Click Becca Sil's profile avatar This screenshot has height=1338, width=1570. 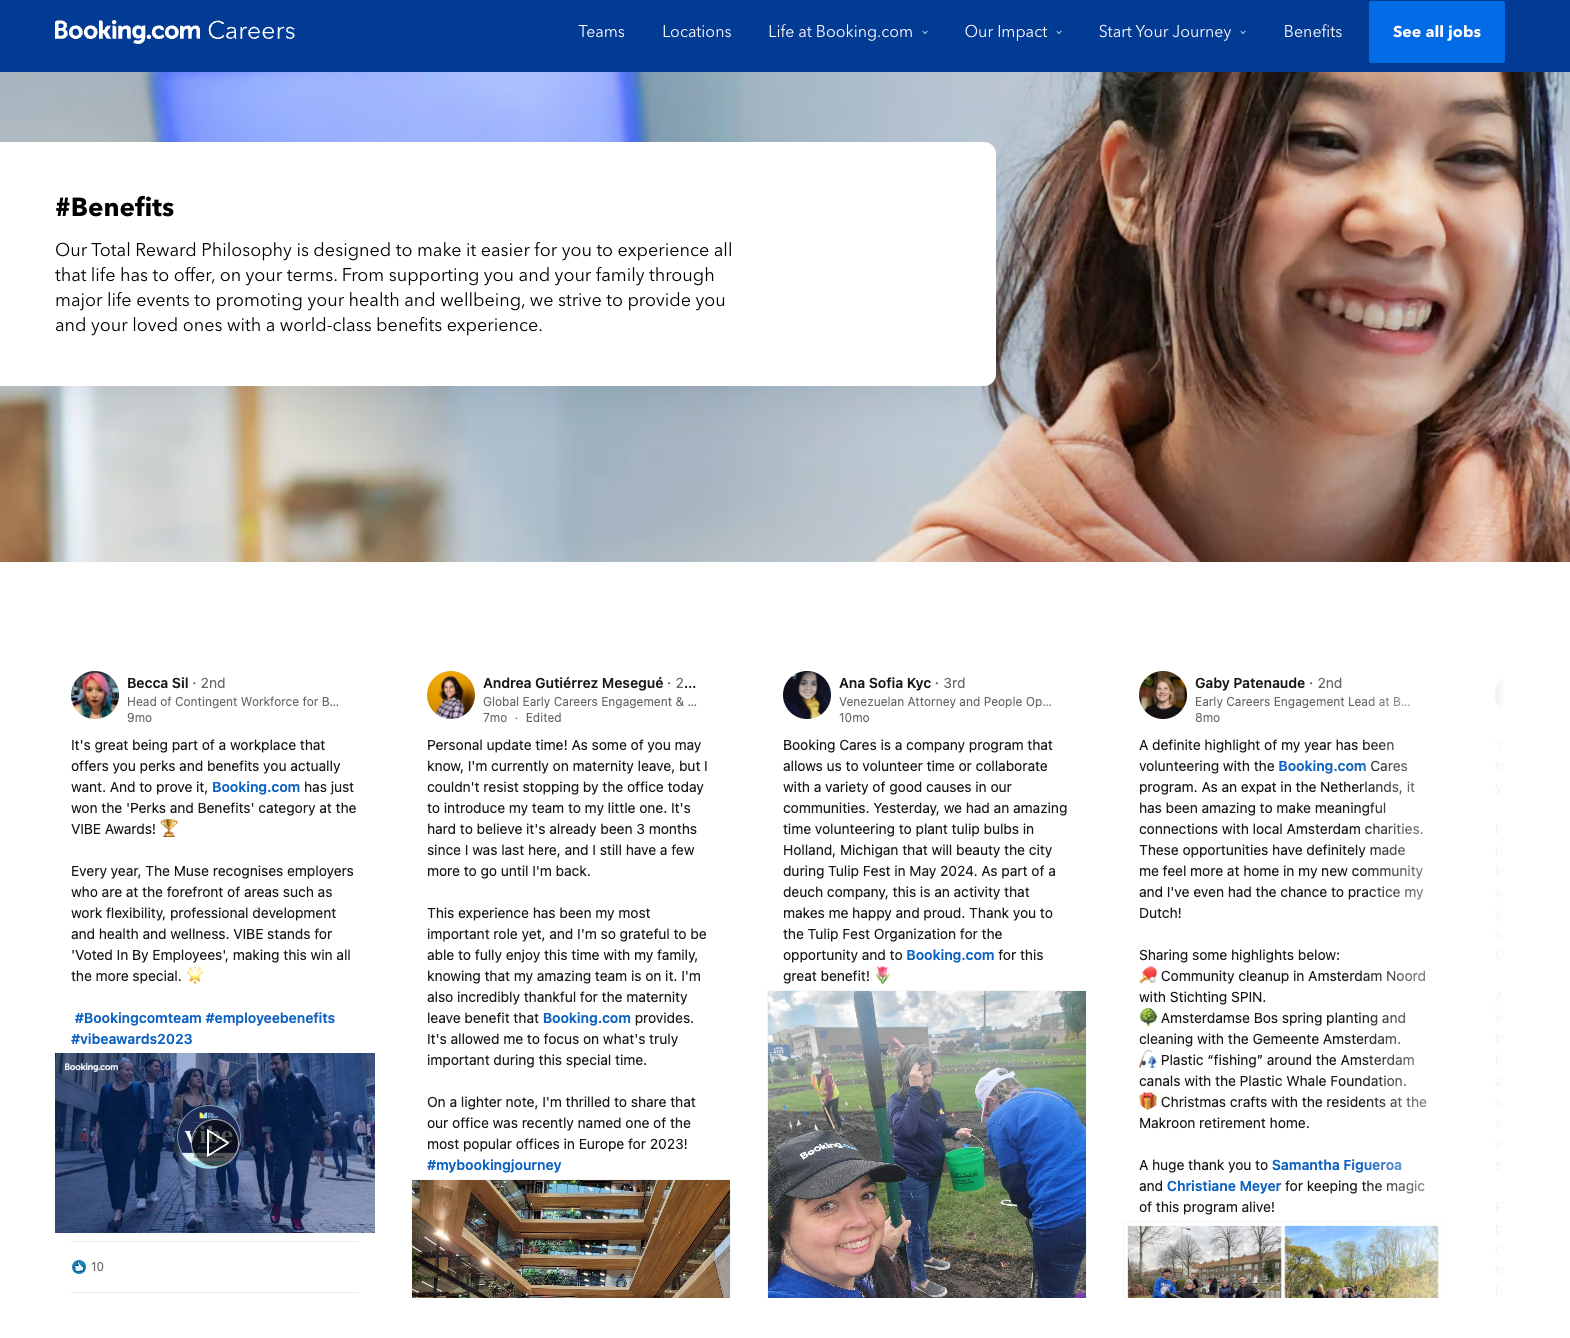(x=95, y=695)
